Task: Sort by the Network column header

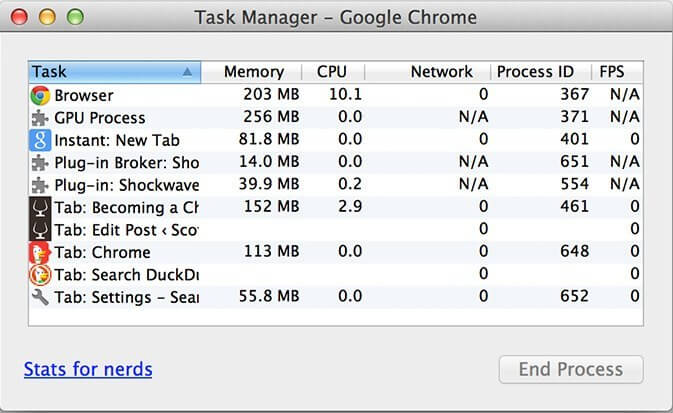Action: click(x=441, y=72)
